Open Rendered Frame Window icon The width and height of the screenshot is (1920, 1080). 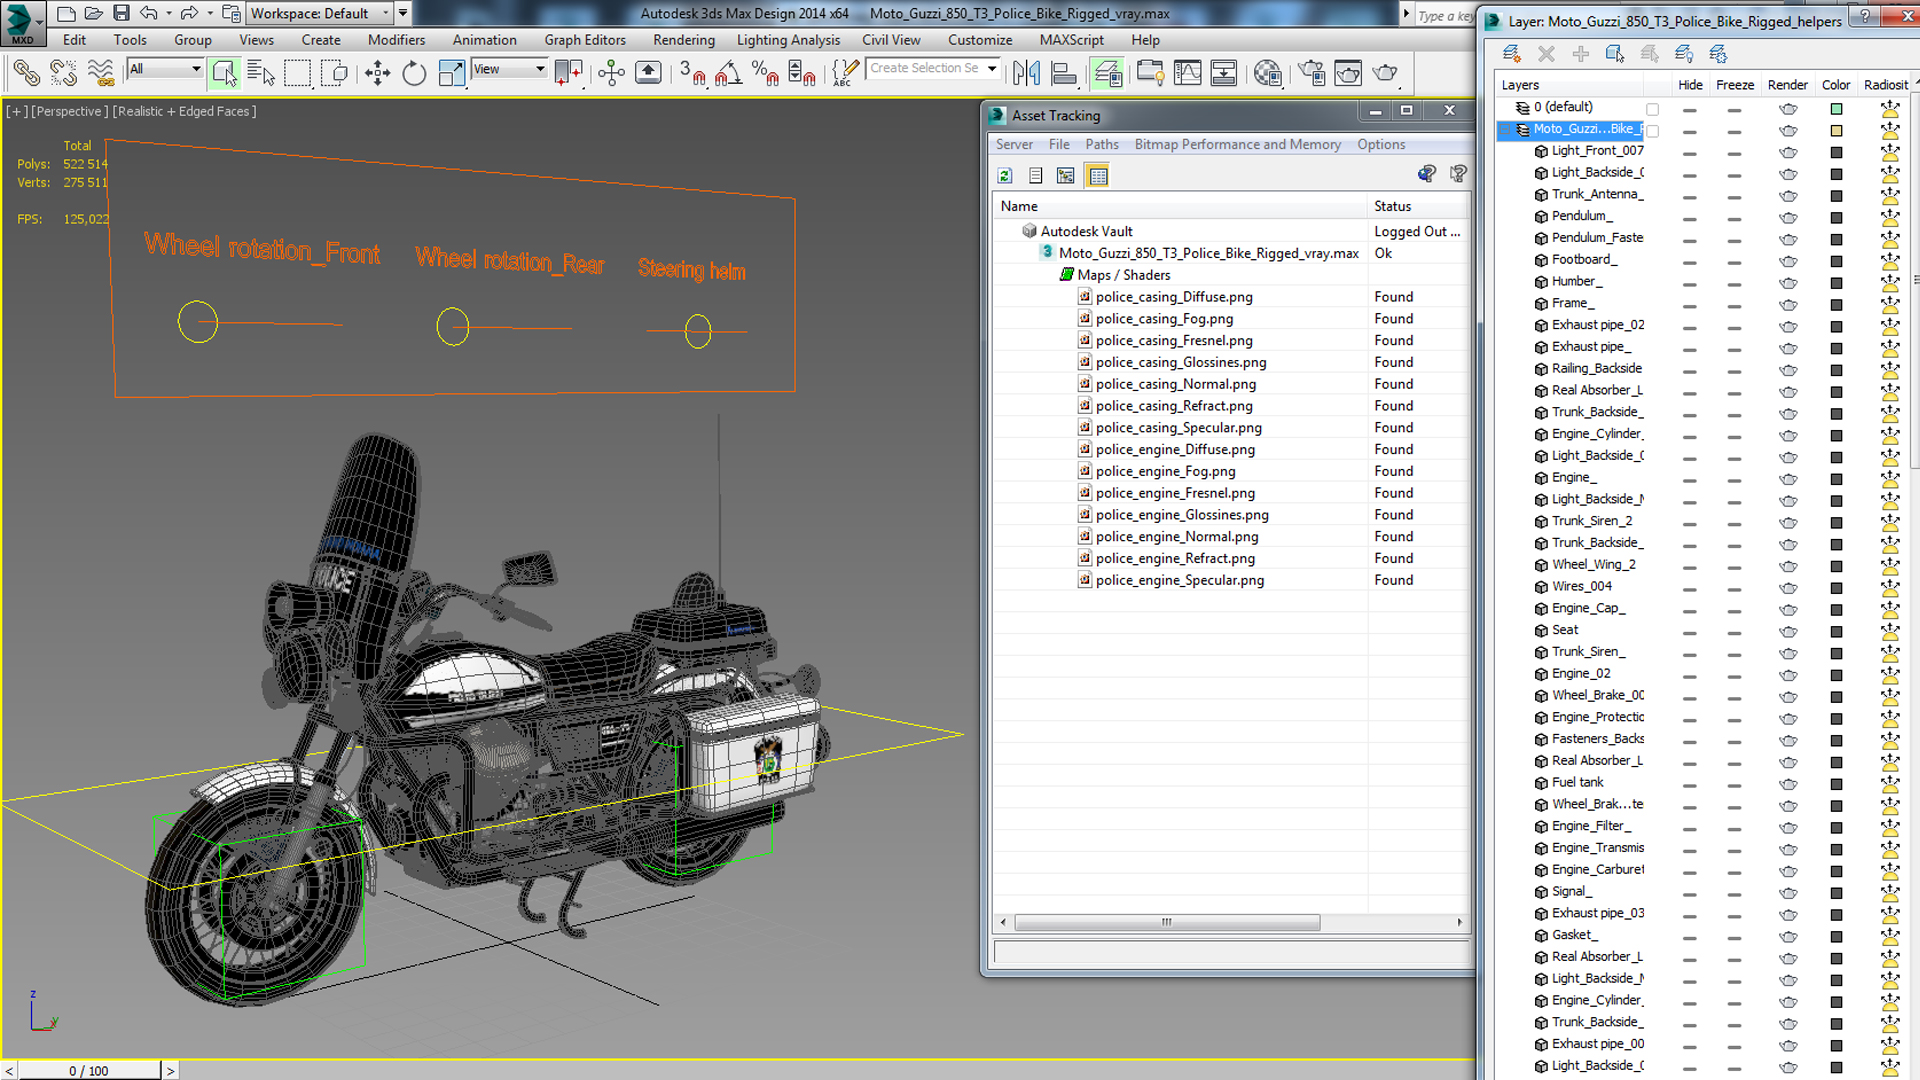click(1348, 73)
